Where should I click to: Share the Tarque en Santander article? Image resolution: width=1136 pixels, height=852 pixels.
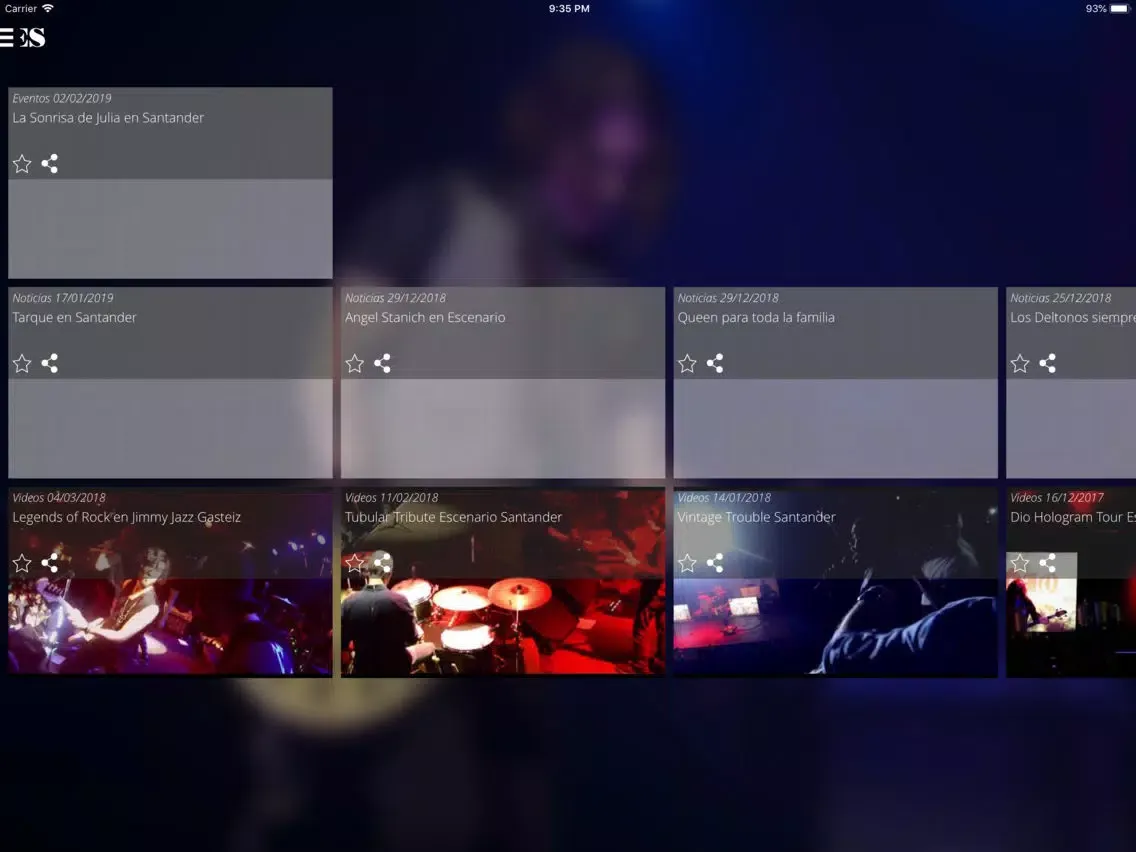49,363
